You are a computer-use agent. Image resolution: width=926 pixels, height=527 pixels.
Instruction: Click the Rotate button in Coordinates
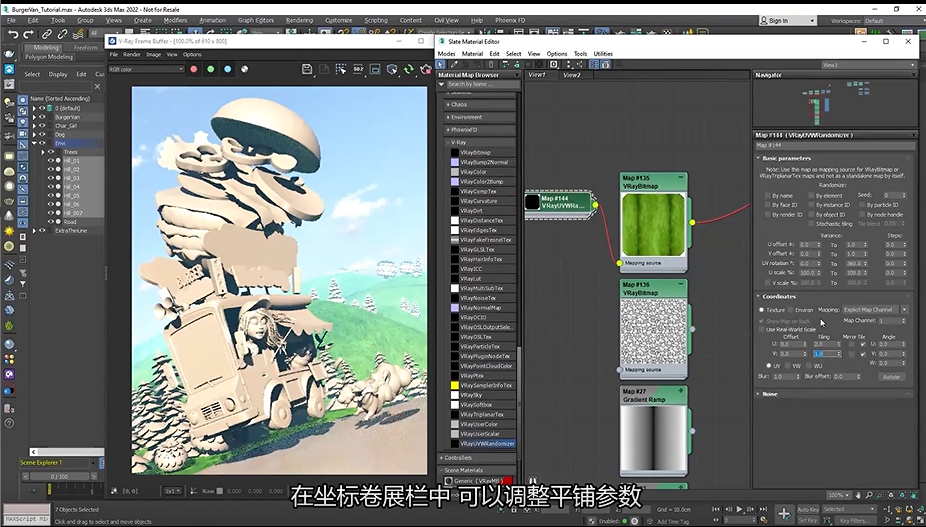click(x=892, y=377)
